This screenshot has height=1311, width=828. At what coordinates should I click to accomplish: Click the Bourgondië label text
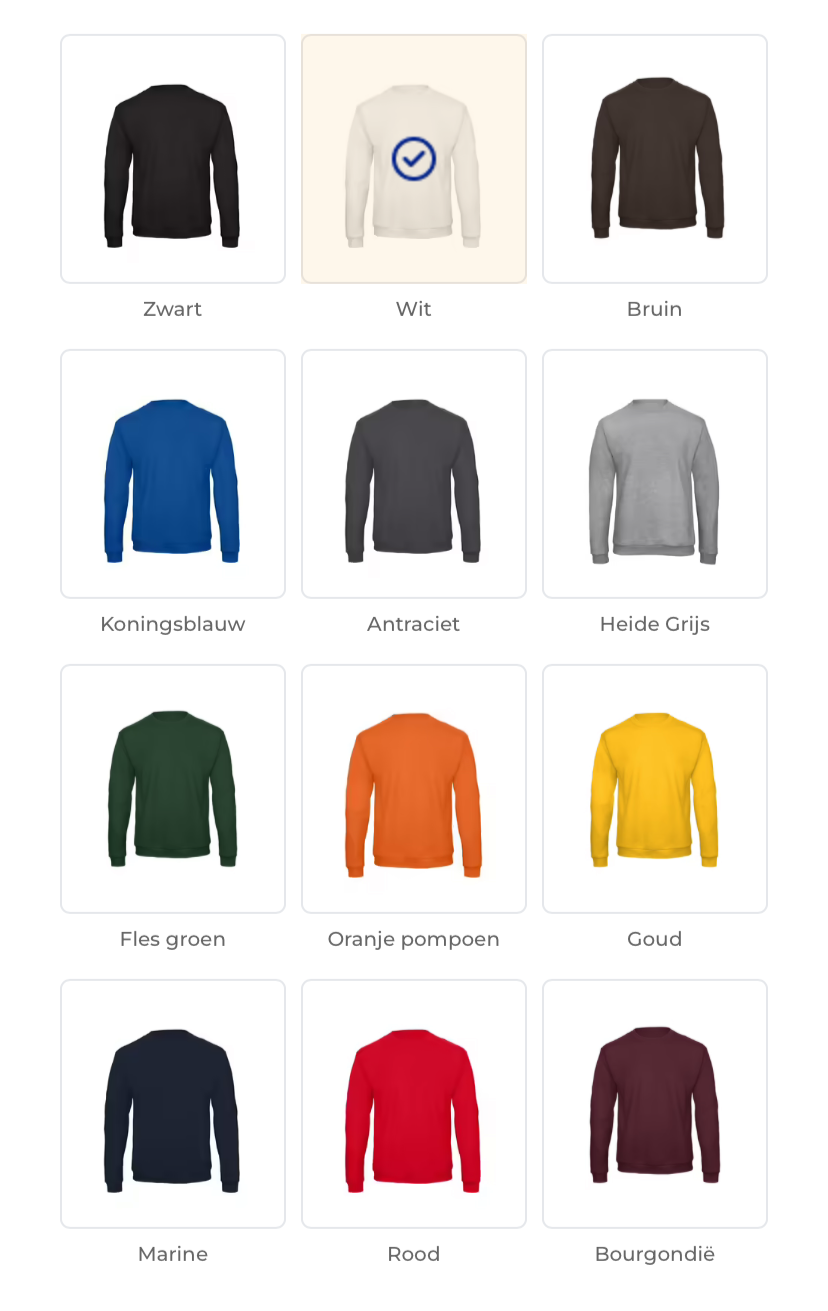click(x=655, y=1254)
